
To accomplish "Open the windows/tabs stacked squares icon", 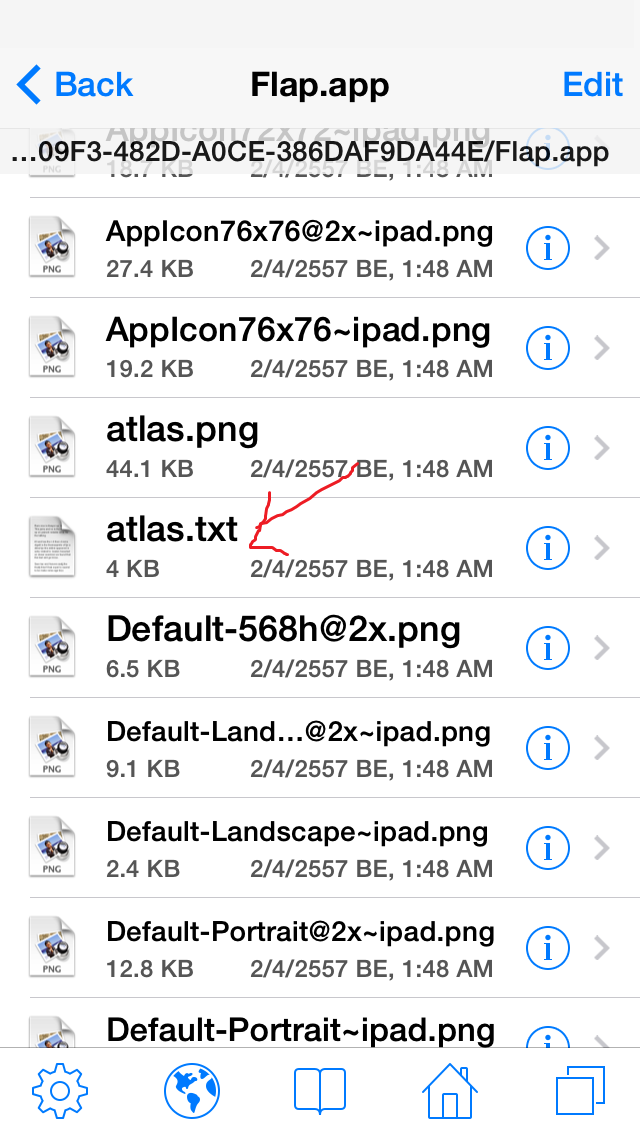I will coord(581,1090).
